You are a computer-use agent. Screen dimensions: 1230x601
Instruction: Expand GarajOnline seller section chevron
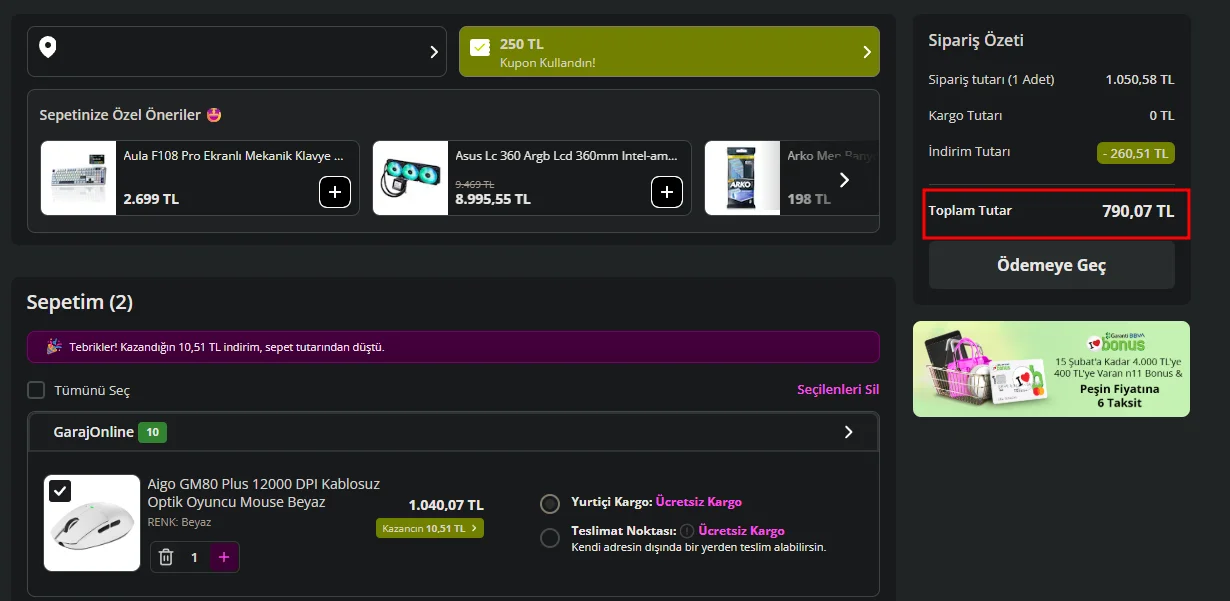(849, 432)
